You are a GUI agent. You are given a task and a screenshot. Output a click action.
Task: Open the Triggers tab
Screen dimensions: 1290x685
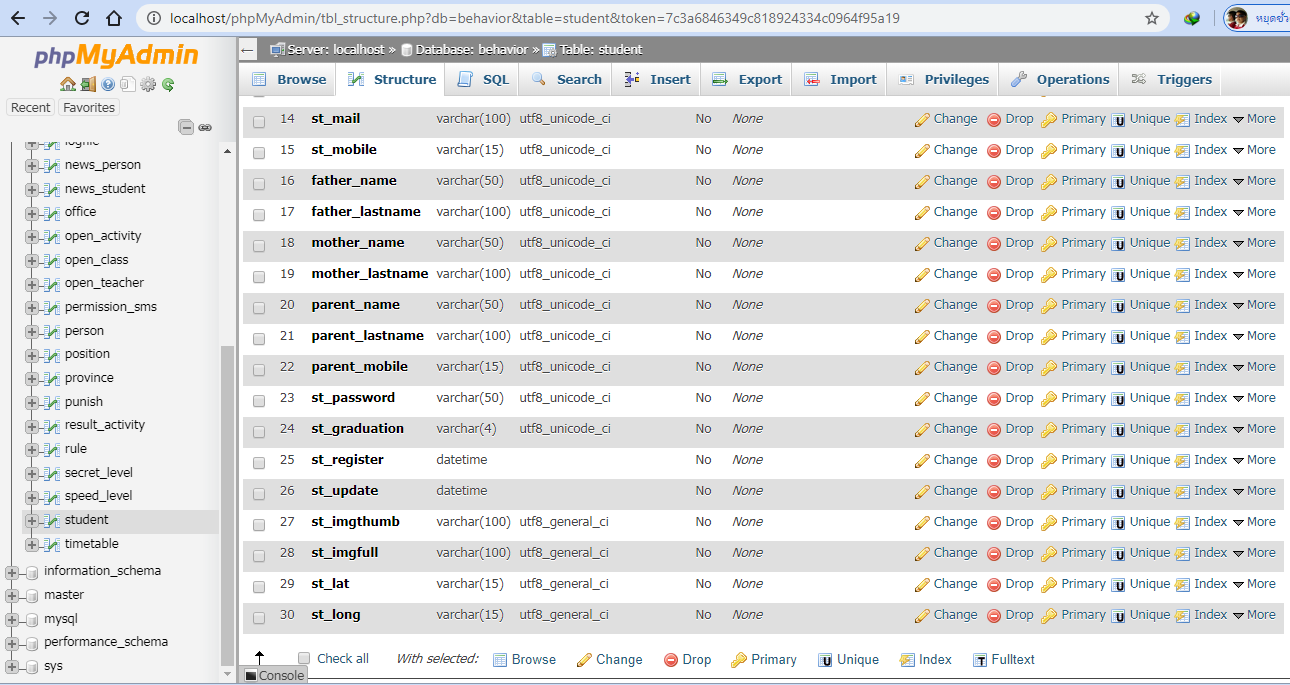[1171, 79]
